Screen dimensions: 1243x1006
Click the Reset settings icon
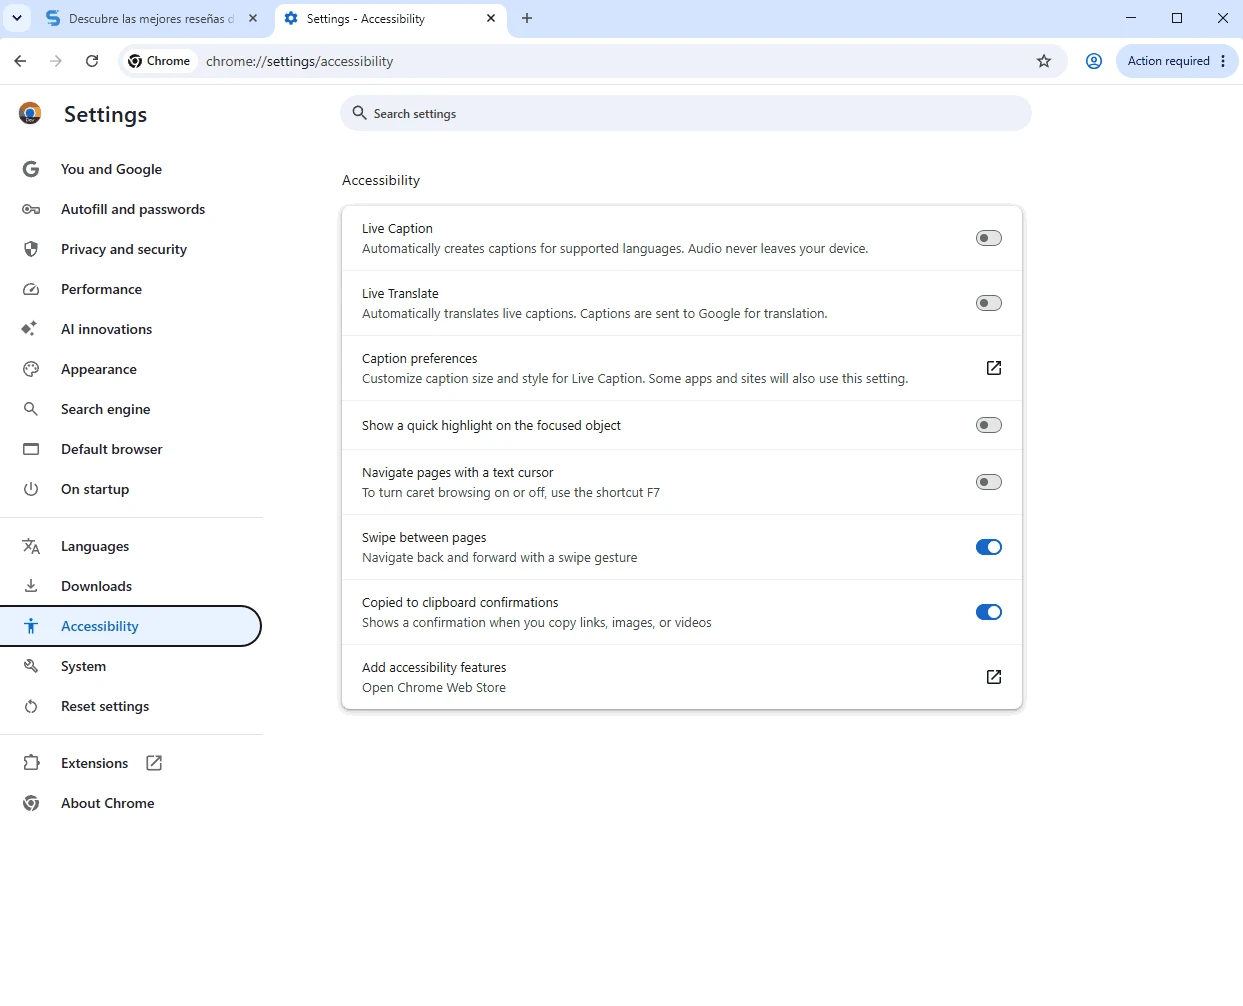coord(31,706)
